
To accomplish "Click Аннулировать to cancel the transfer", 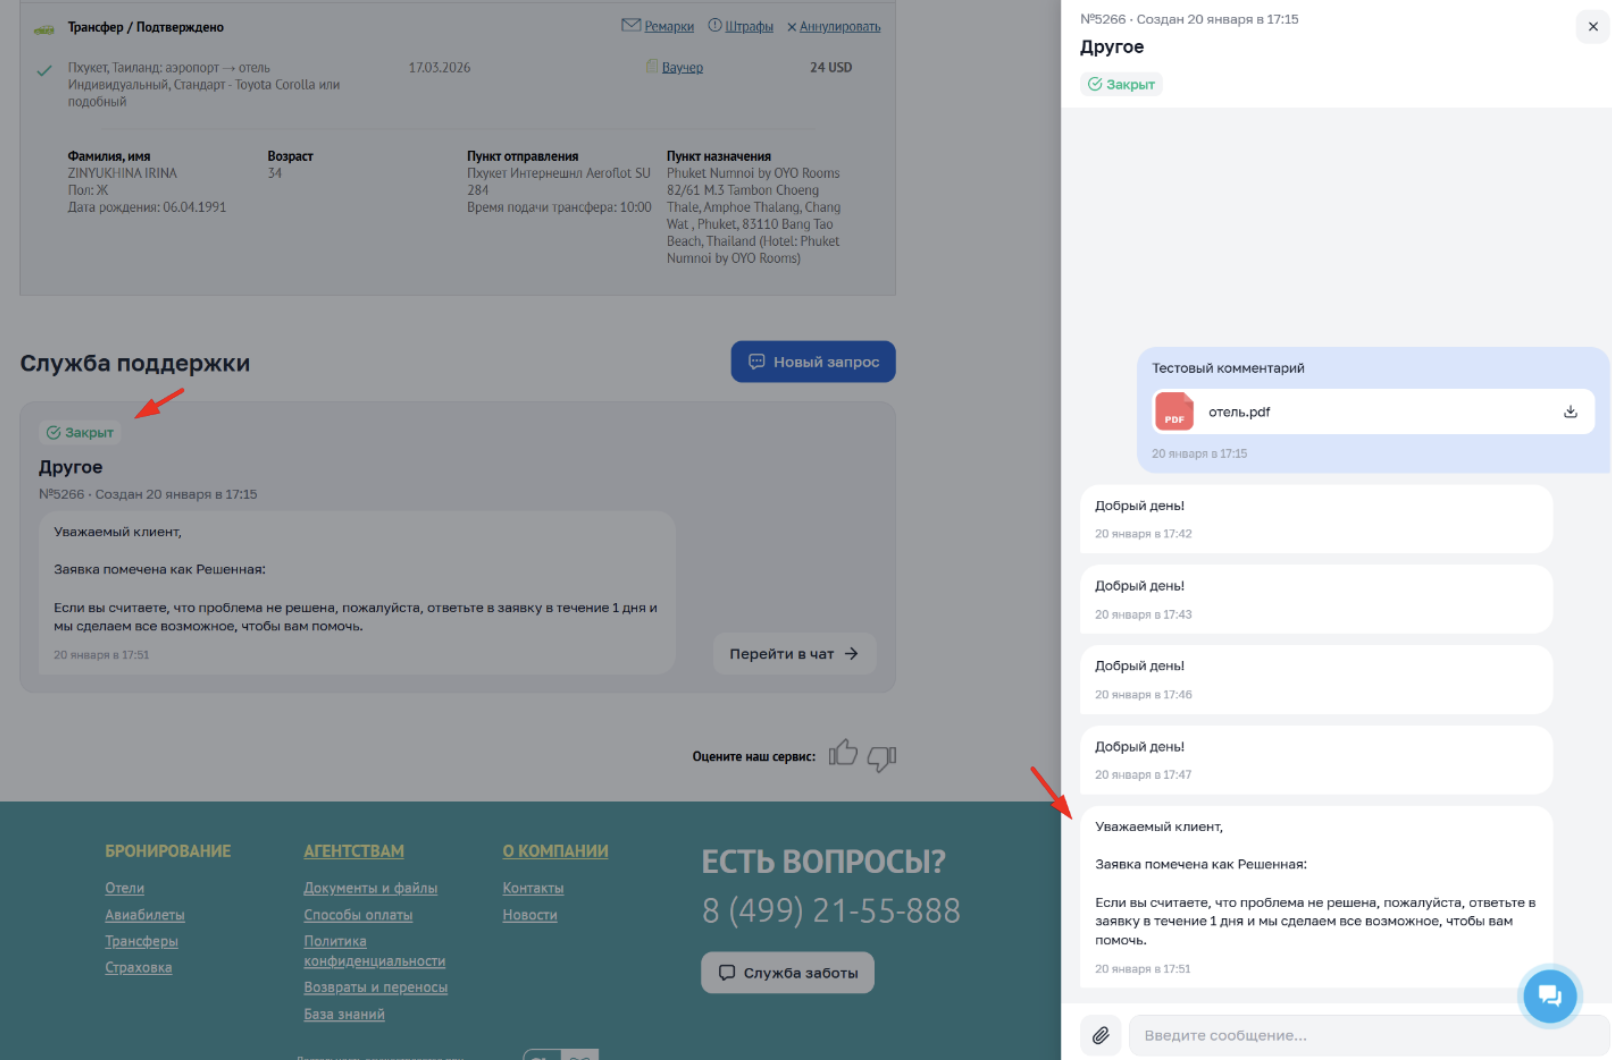I will tap(839, 27).
